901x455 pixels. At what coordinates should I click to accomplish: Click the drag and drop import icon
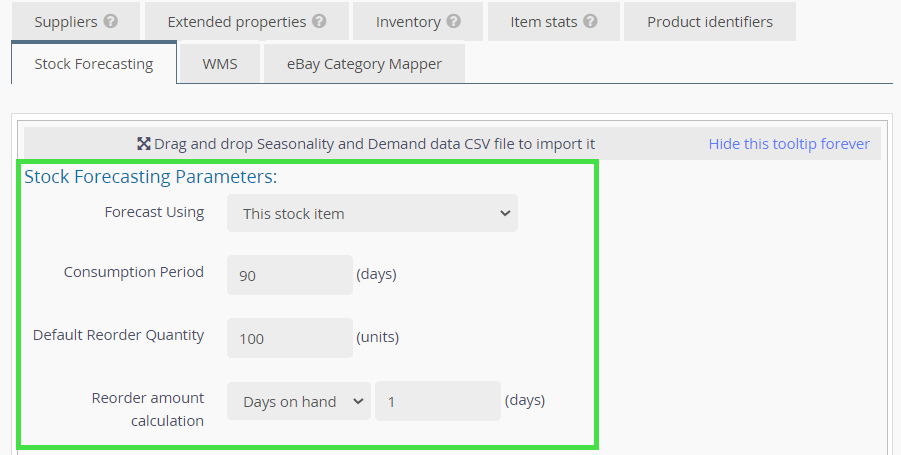(x=143, y=144)
